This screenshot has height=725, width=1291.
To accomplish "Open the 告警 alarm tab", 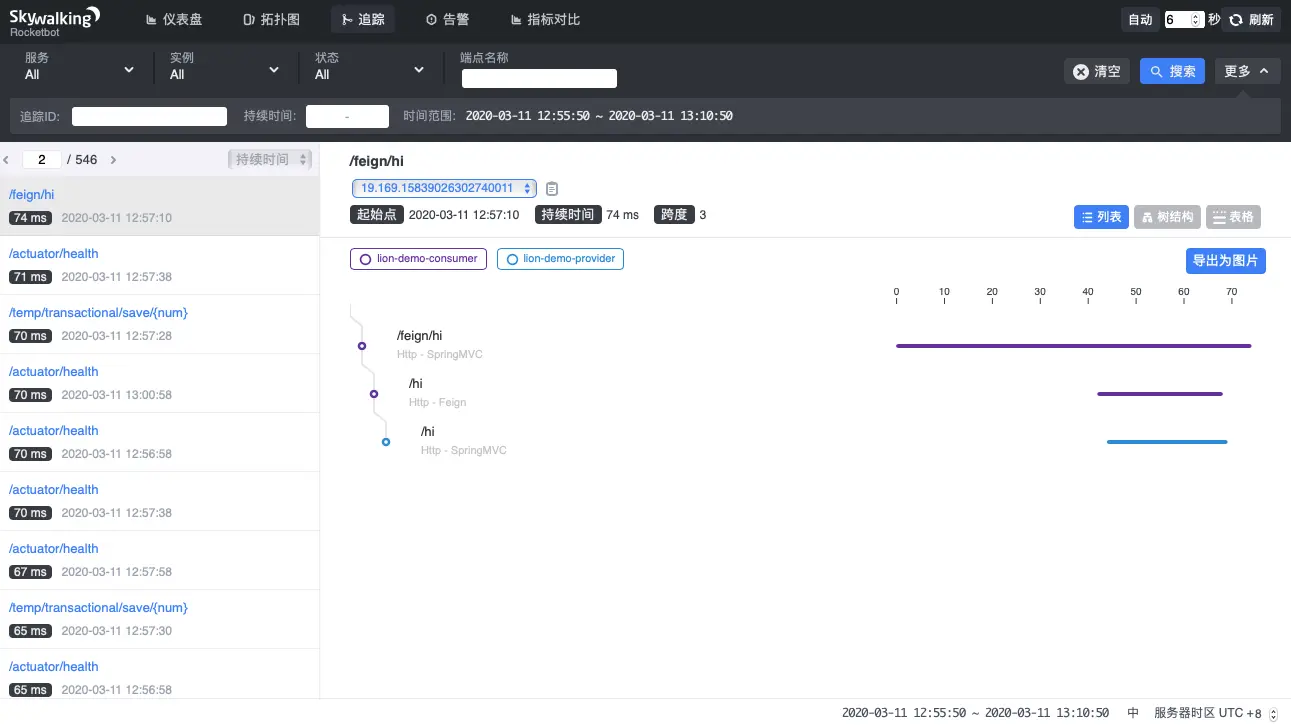I will 447,20.
